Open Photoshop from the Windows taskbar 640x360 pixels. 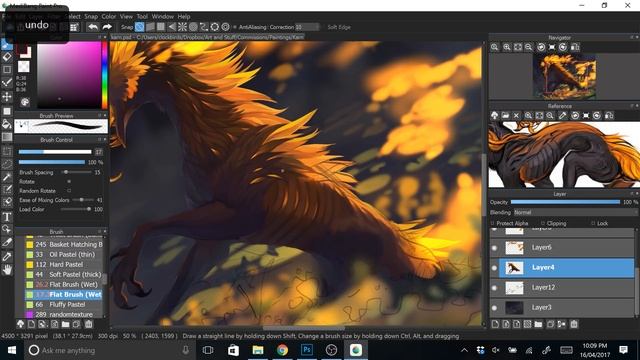click(307, 350)
